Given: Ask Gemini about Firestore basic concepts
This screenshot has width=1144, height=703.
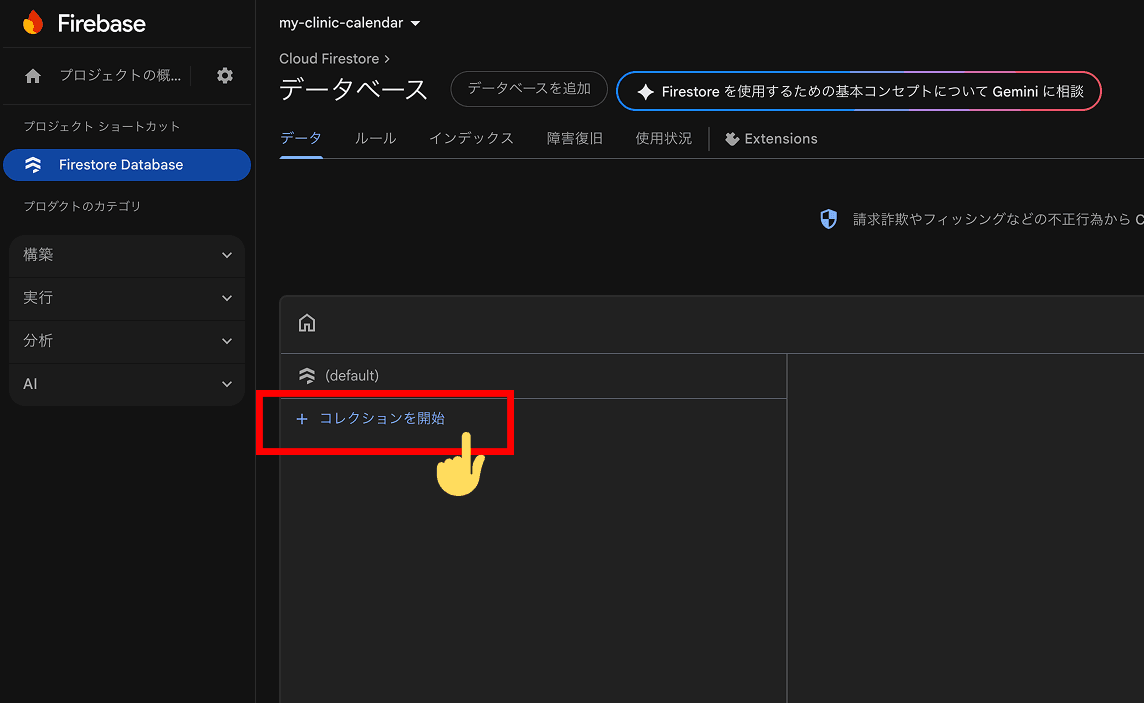Looking at the screenshot, I should [859, 91].
